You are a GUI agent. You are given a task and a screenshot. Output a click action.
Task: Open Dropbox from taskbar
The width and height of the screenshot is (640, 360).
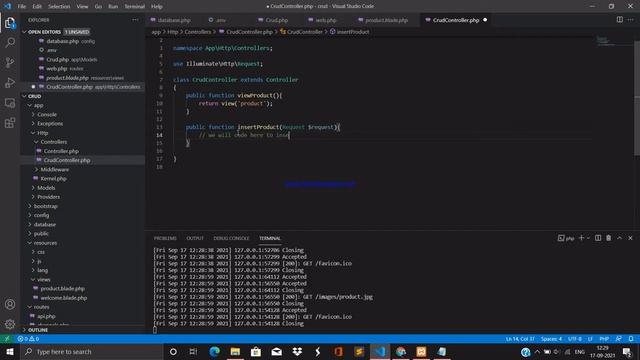[297, 351]
